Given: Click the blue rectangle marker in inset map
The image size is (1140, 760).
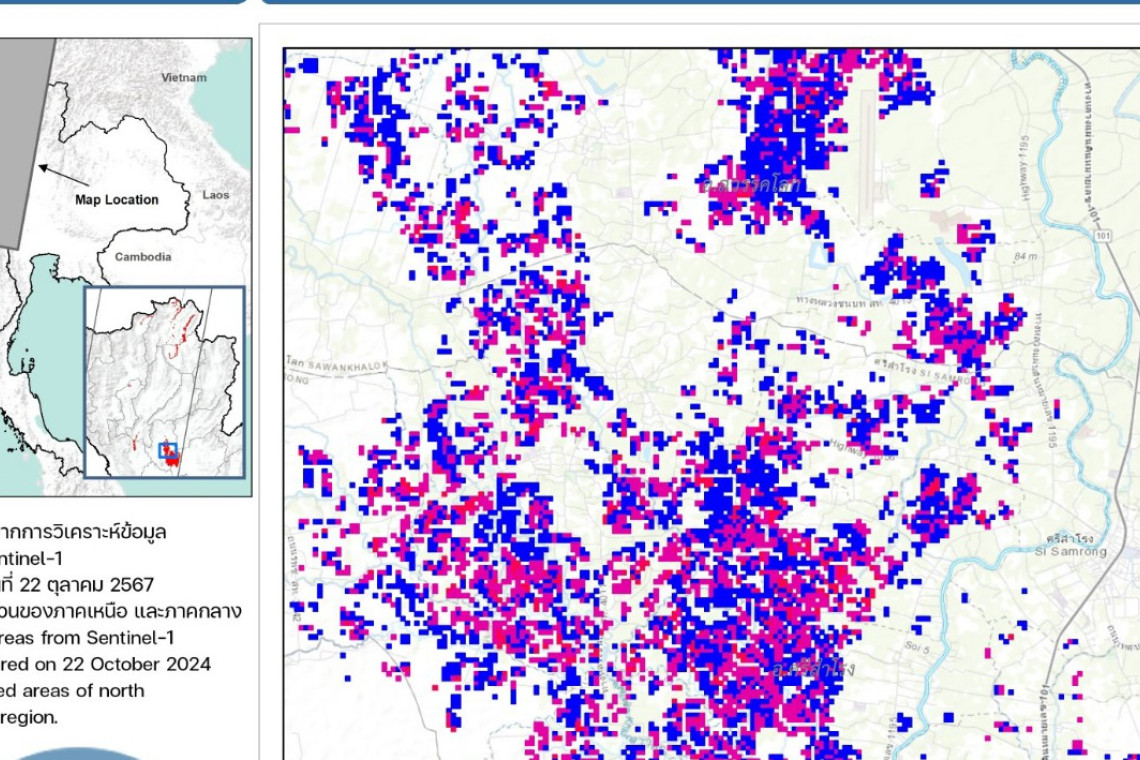Looking at the screenshot, I should pos(168,450).
